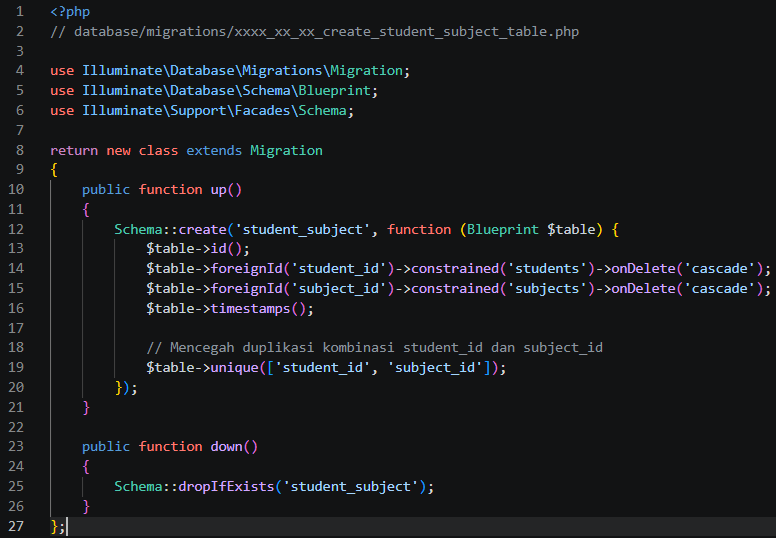
Task: Click the closing '});' on line 20
Action: [126, 388]
